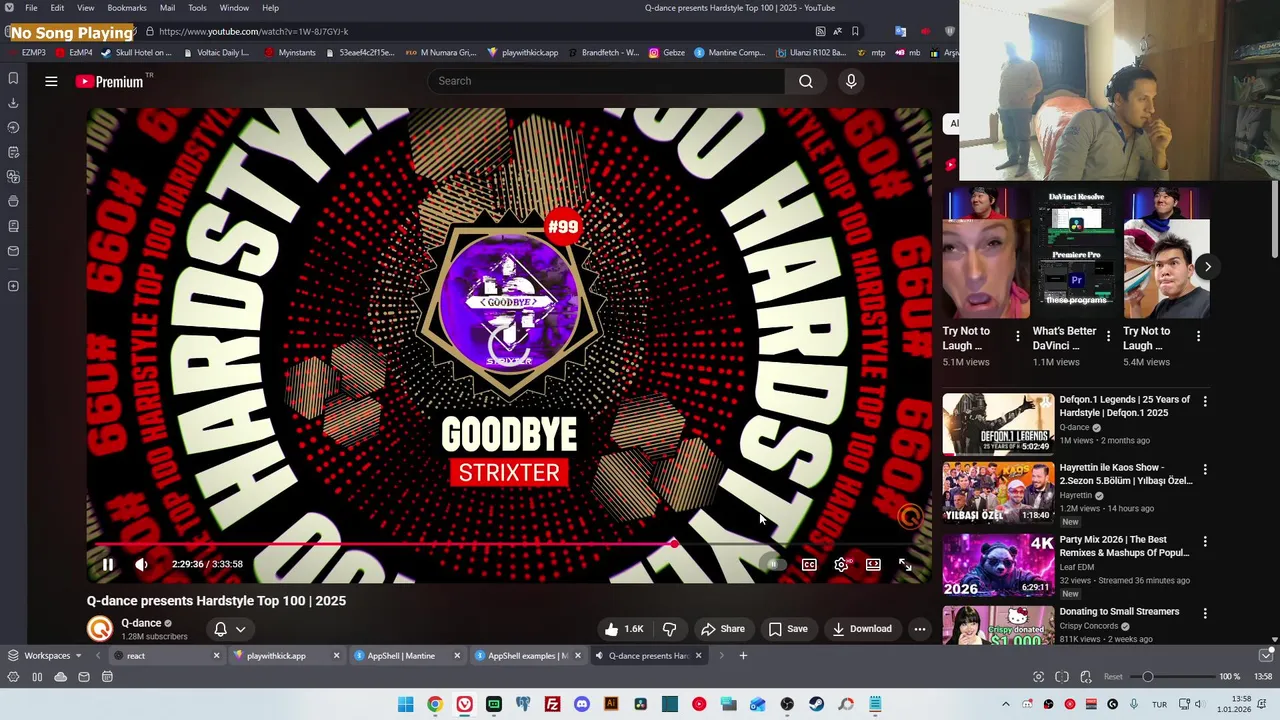
Task: Open the Party Mix 2026 video thumbnail
Action: 998,565
